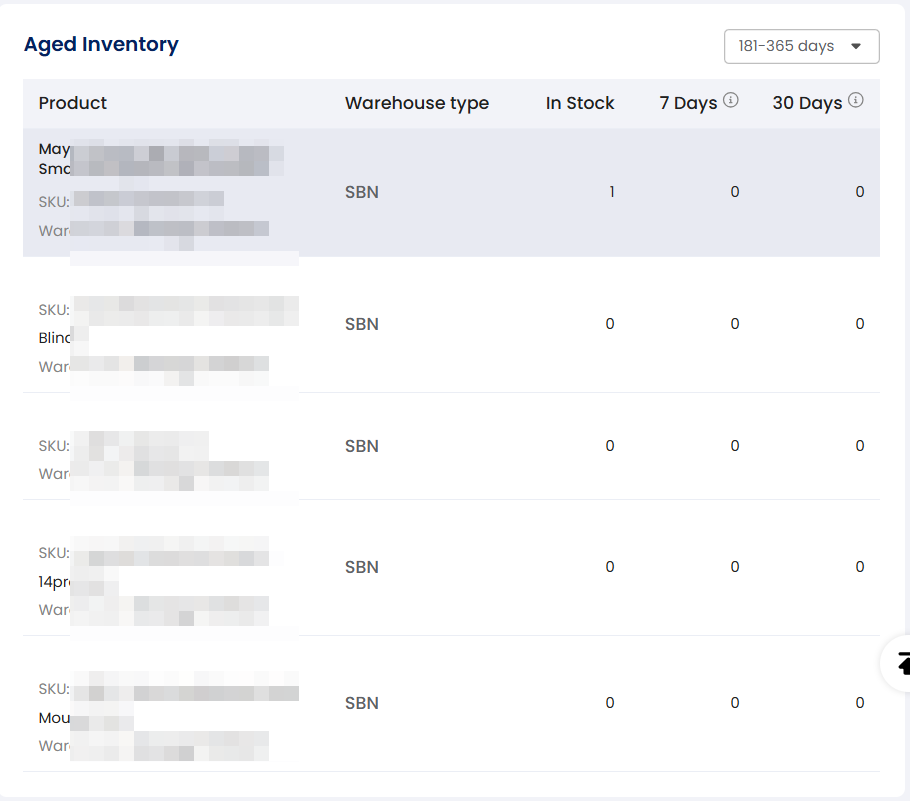Click the In Stock value 1
This screenshot has height=801, width=910.
click(x=611, y=192)
